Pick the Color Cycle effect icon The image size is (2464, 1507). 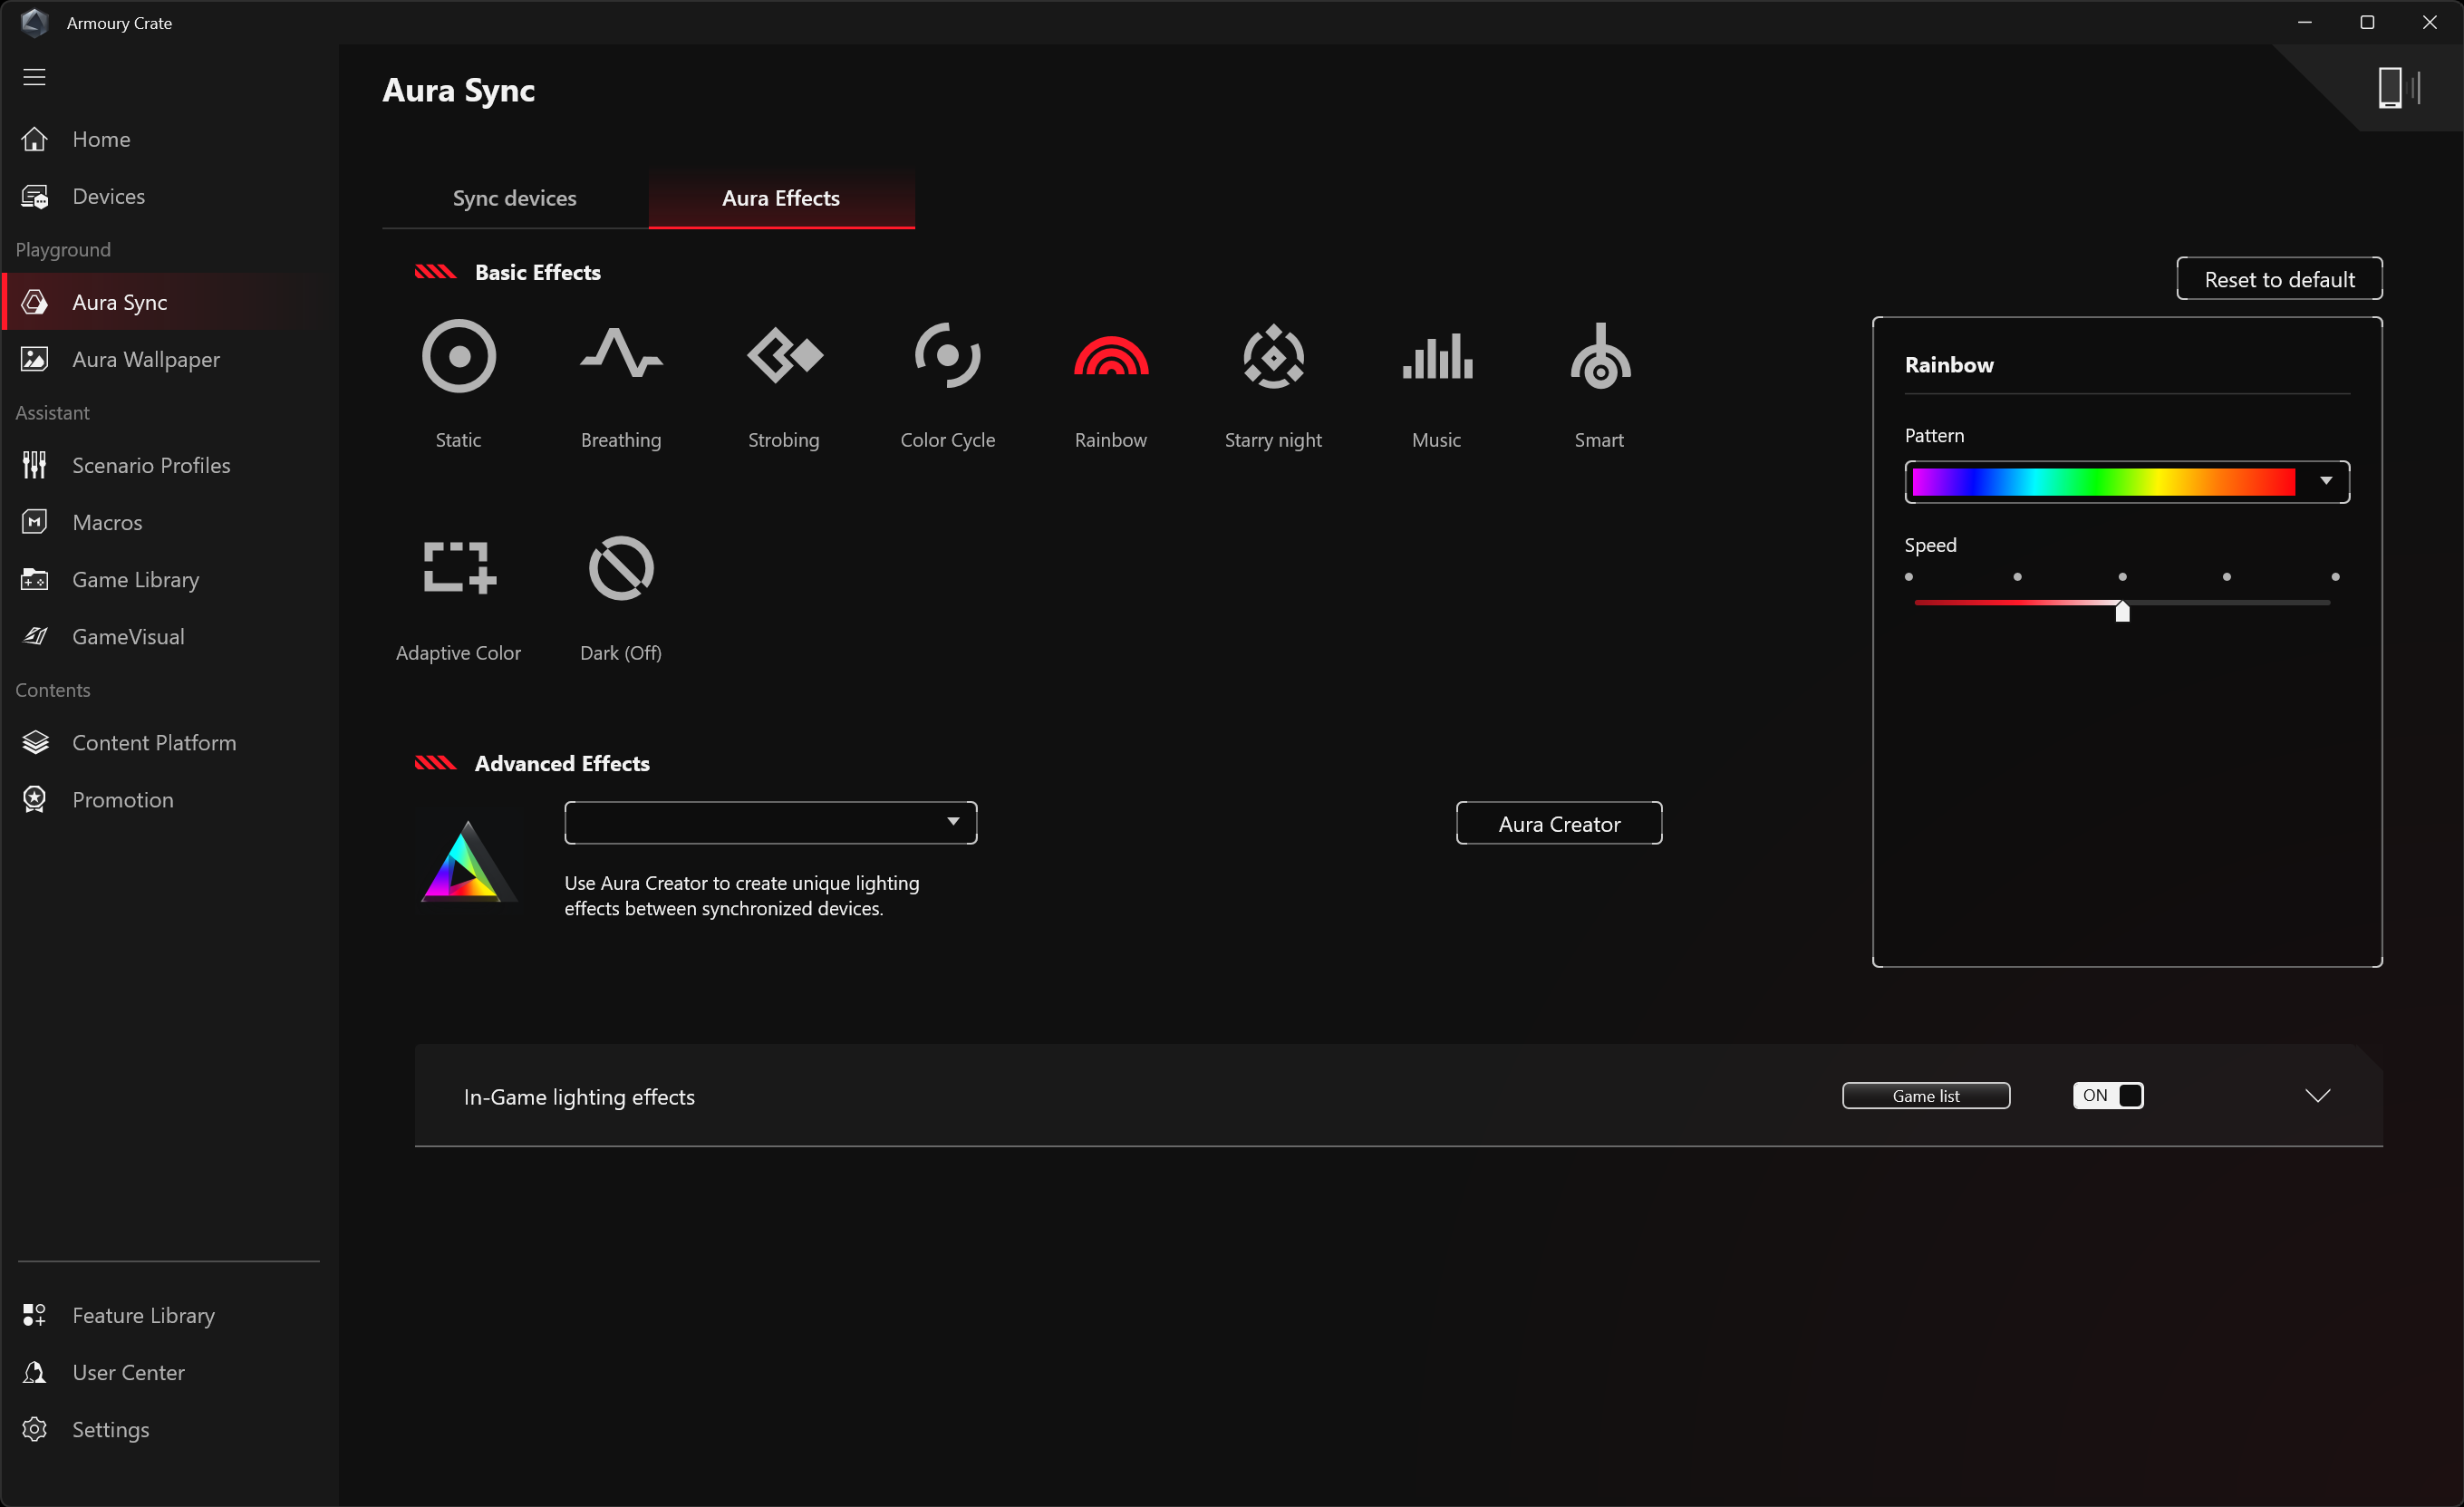tap(947, 356)
